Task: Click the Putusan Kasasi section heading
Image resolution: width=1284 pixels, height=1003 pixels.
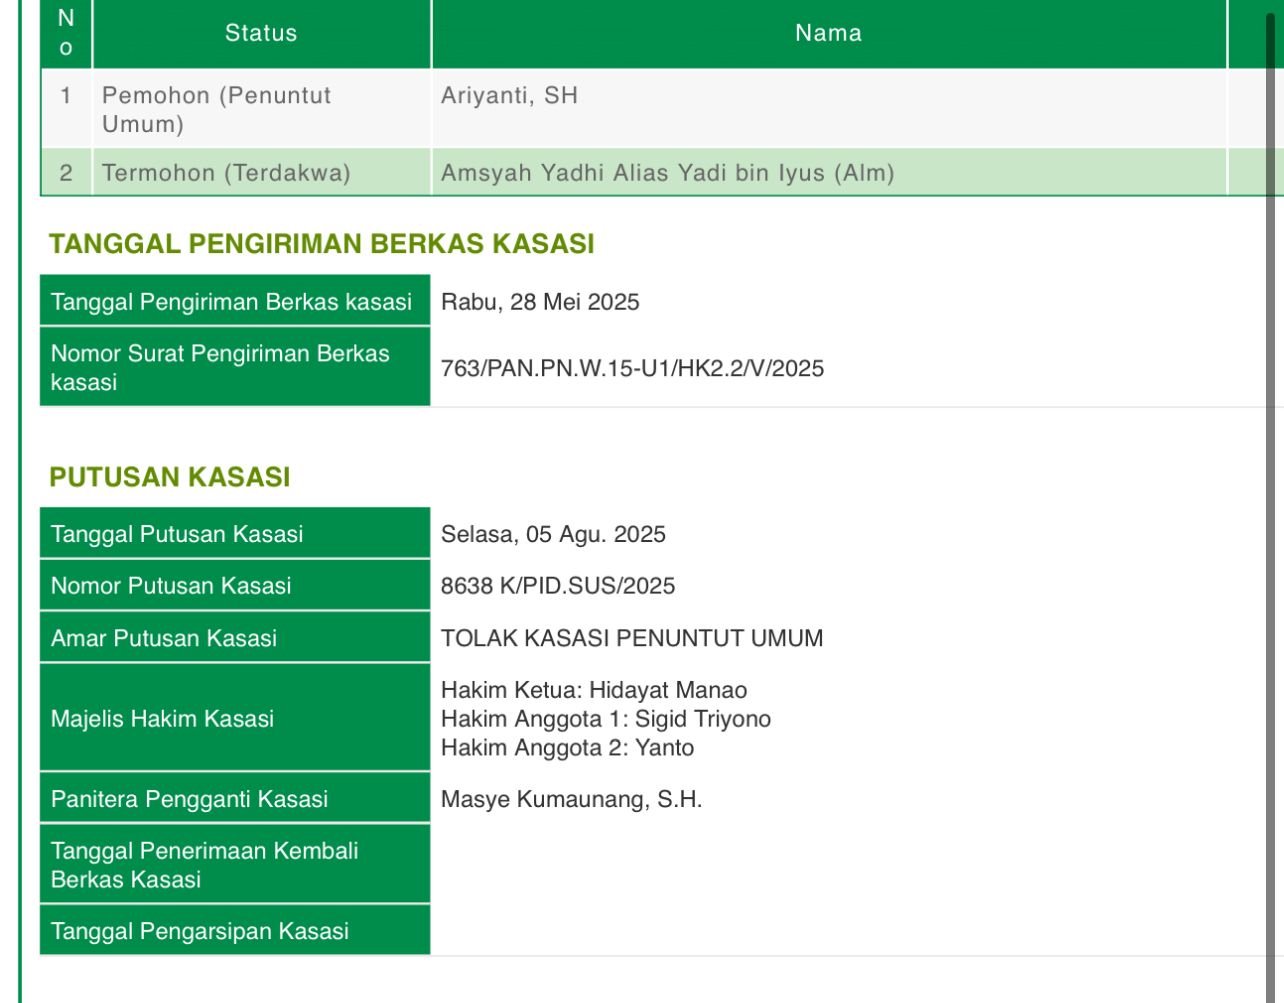Action: [x=170, y=477]
